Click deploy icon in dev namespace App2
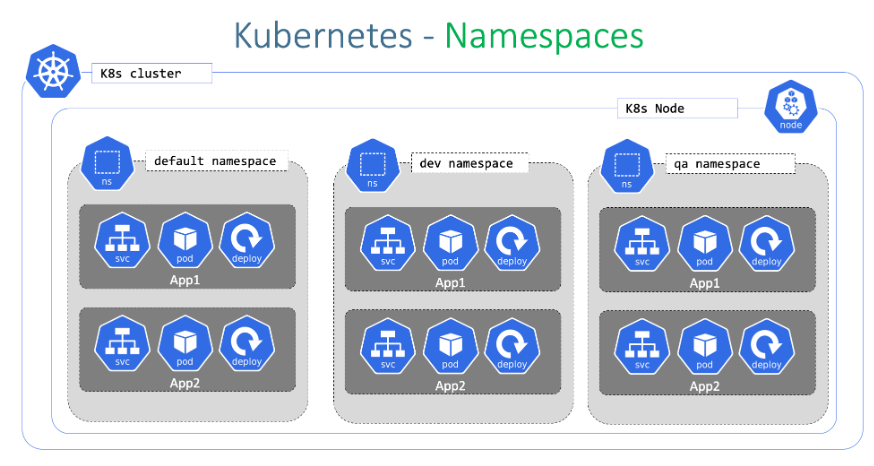This screenshot has height=466, width=874. coord(512,347)
